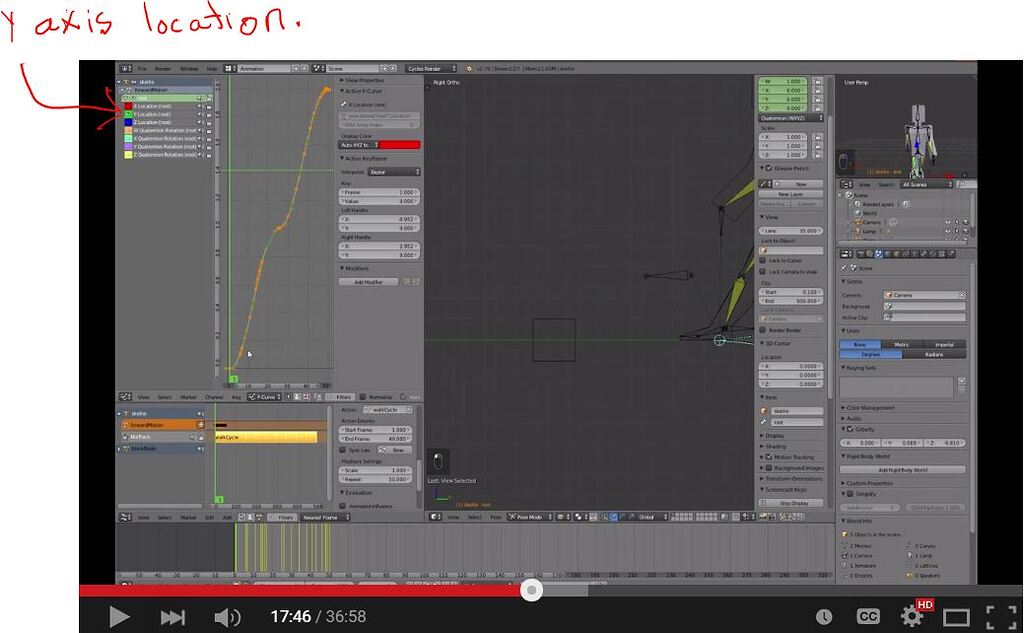Screen dimensions: 1024x633
Task: Play the YouTube video
Action: click(x=119, y=616)
